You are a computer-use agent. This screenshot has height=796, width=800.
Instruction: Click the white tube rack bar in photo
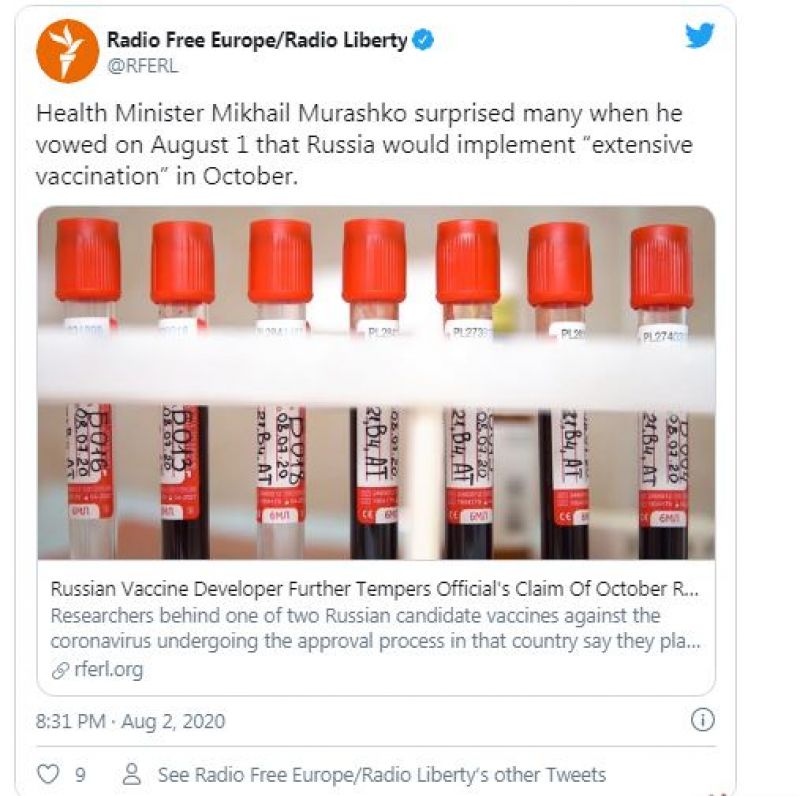coord(376,370)
